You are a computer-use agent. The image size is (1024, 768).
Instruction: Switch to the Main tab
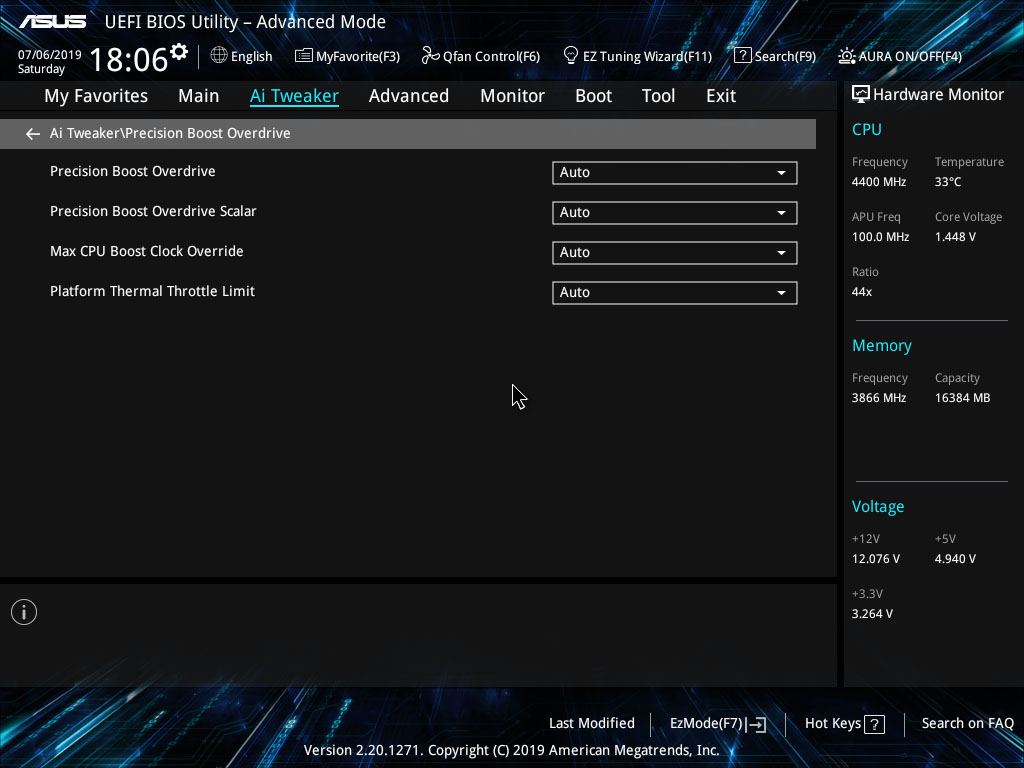(x=199, y=96)
